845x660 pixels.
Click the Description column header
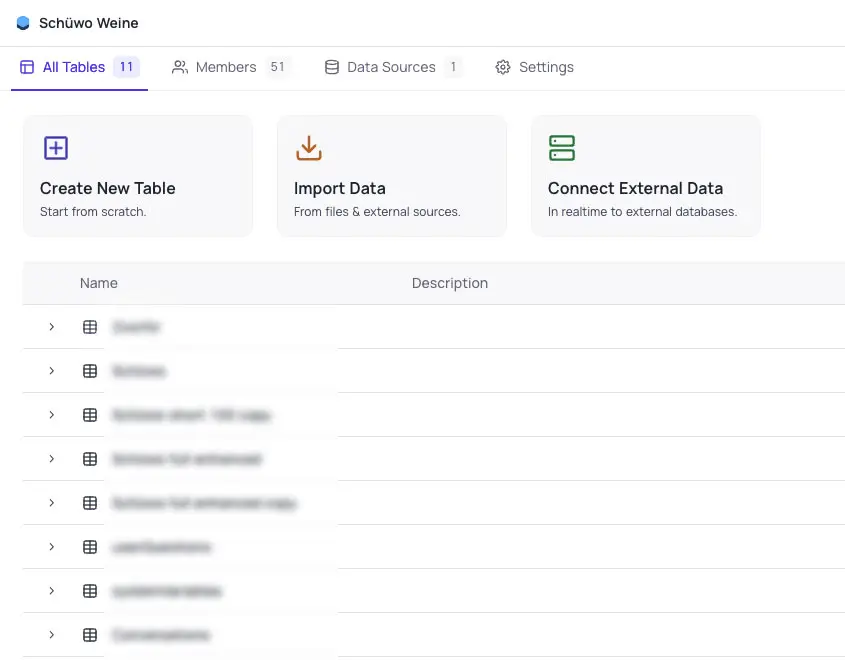coord(450,283)
